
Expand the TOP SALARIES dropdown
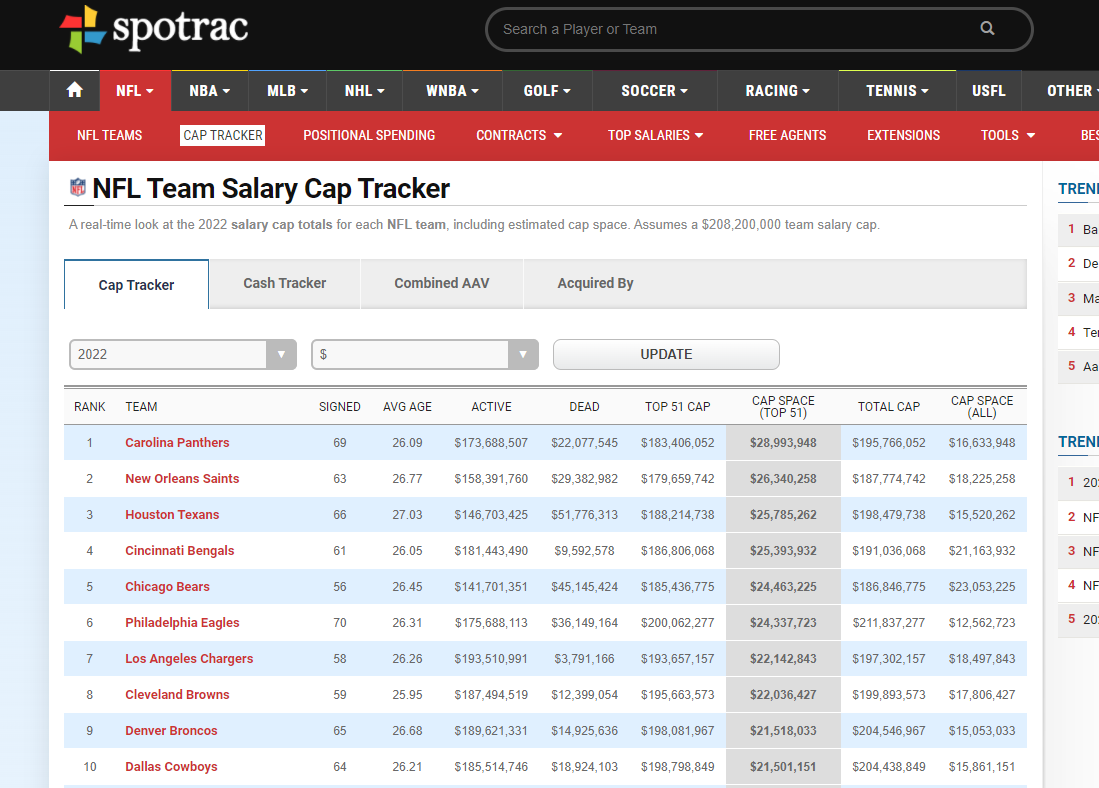coord(655,135)
